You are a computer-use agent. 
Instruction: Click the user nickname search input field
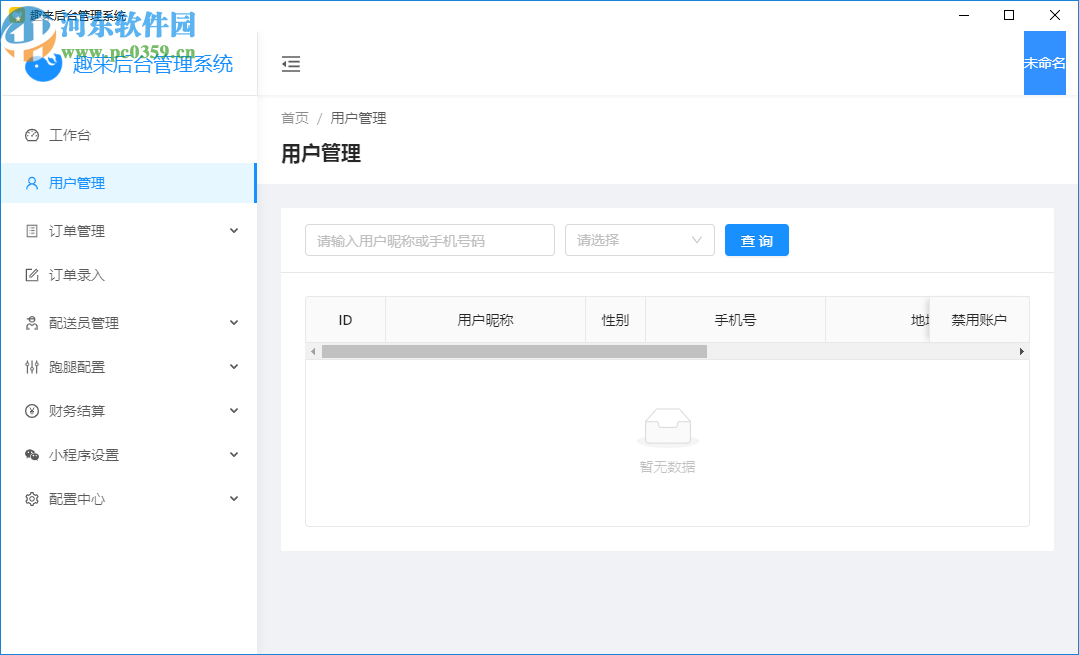click(x=429, y=240)
